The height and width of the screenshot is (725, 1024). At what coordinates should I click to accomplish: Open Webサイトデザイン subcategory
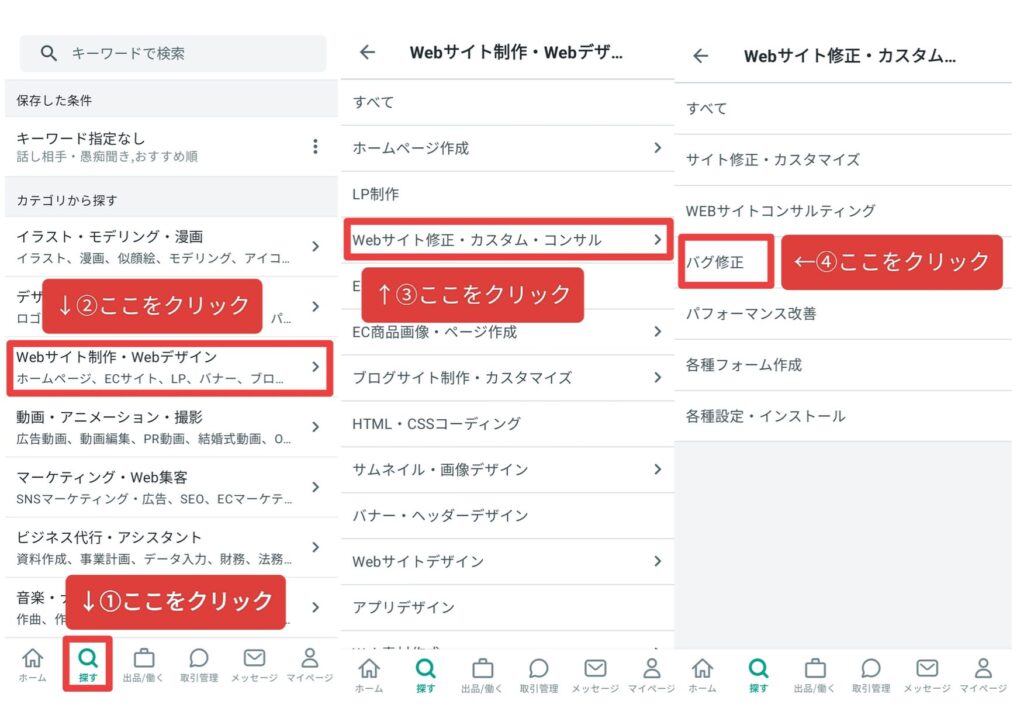point(507,561)
